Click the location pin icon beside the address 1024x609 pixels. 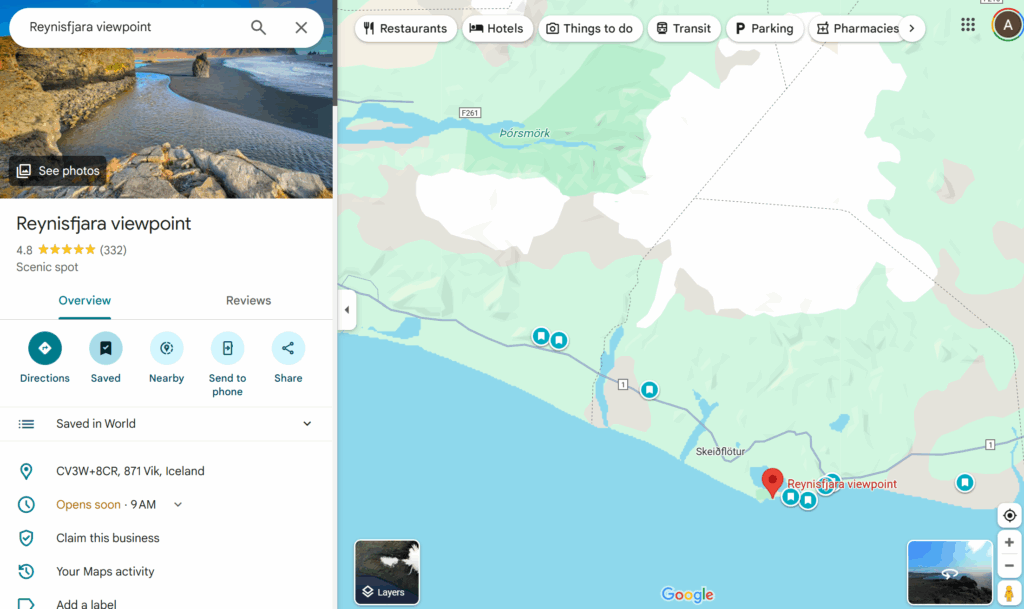26,471
